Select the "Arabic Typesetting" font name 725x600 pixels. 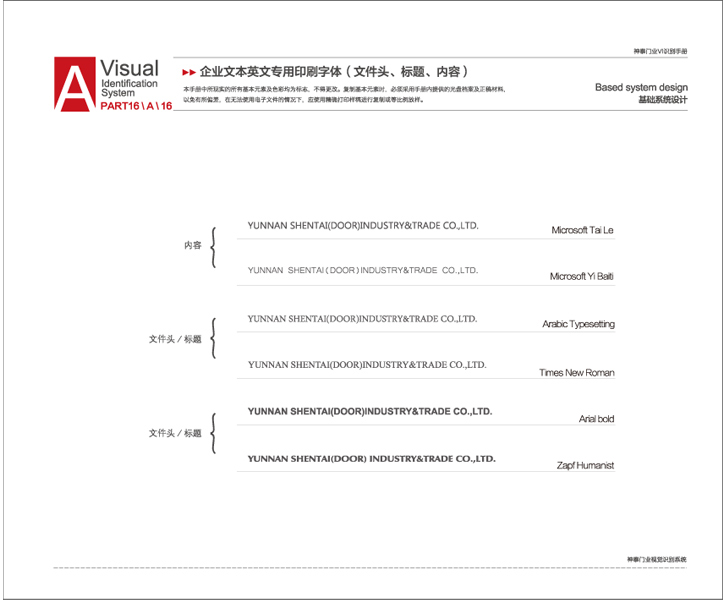click(578, 324)
